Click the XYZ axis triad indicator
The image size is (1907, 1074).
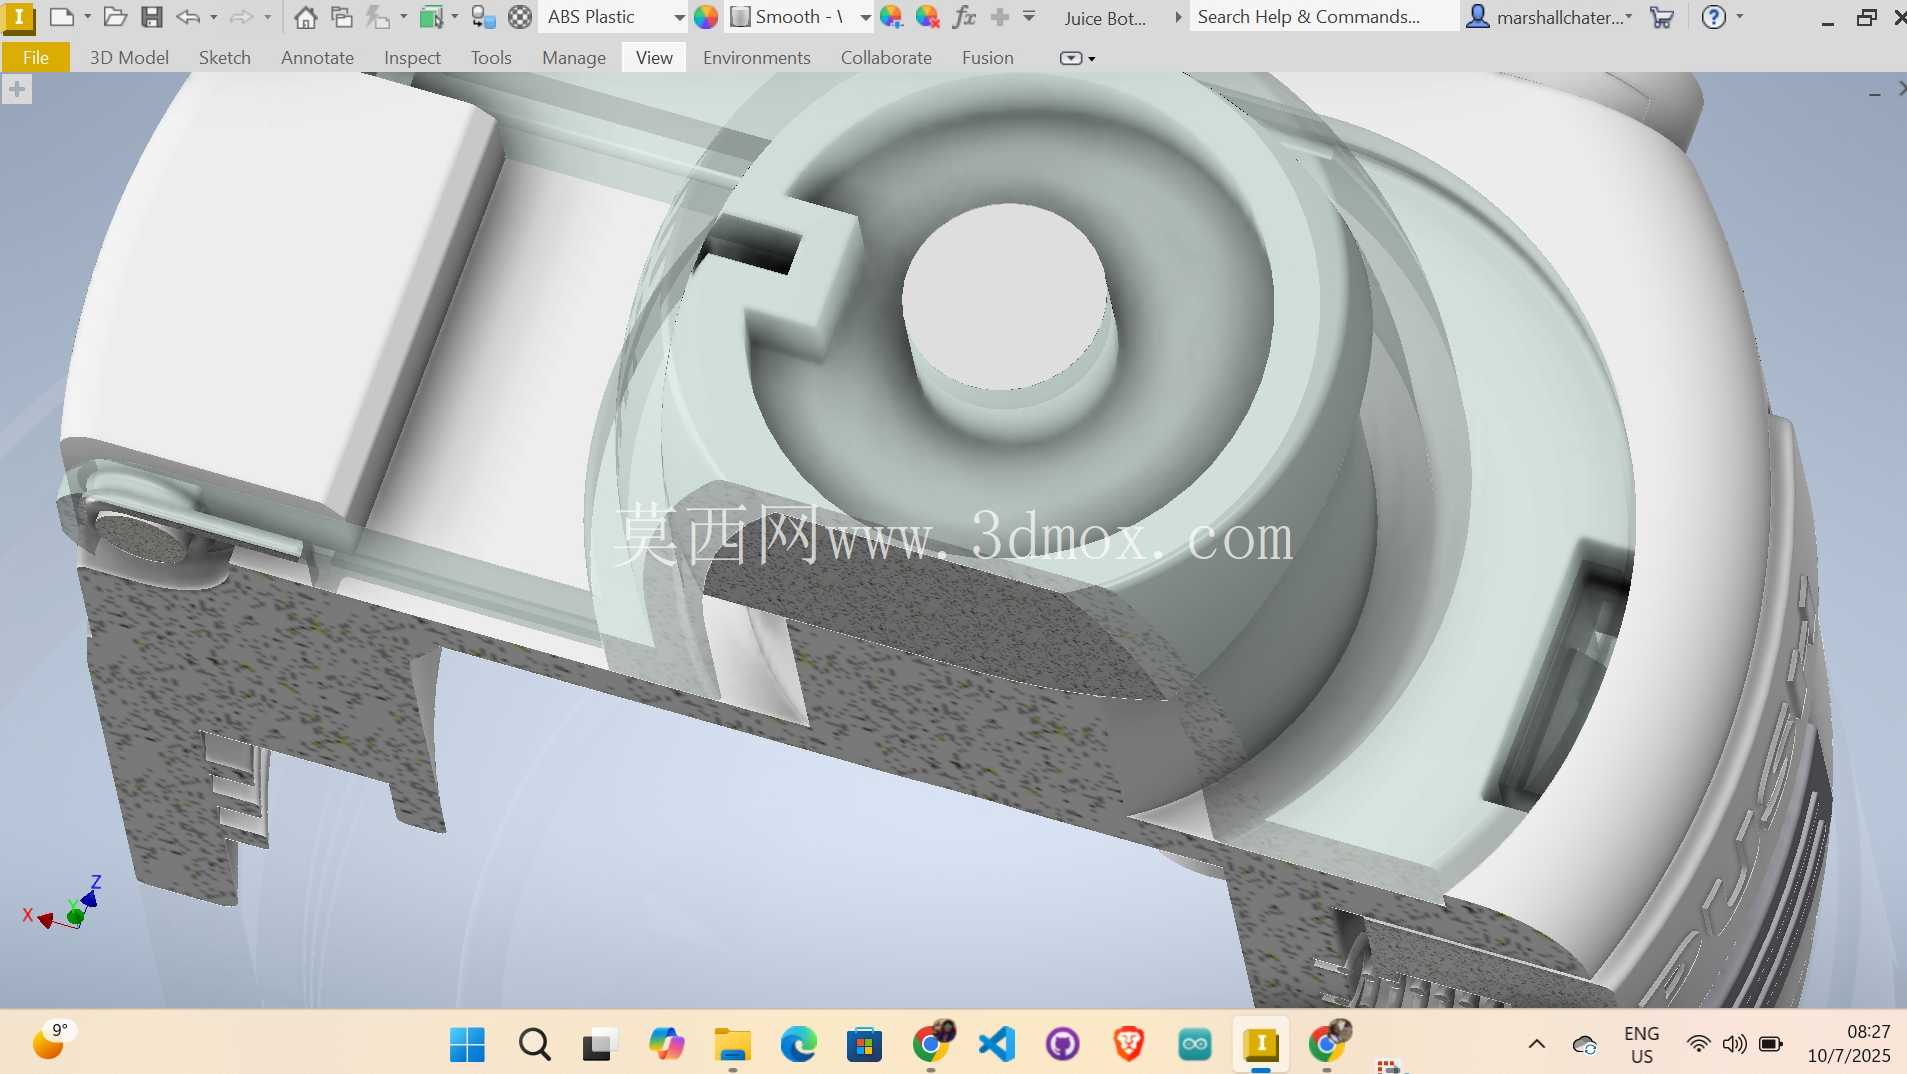[x=64, y=903]
